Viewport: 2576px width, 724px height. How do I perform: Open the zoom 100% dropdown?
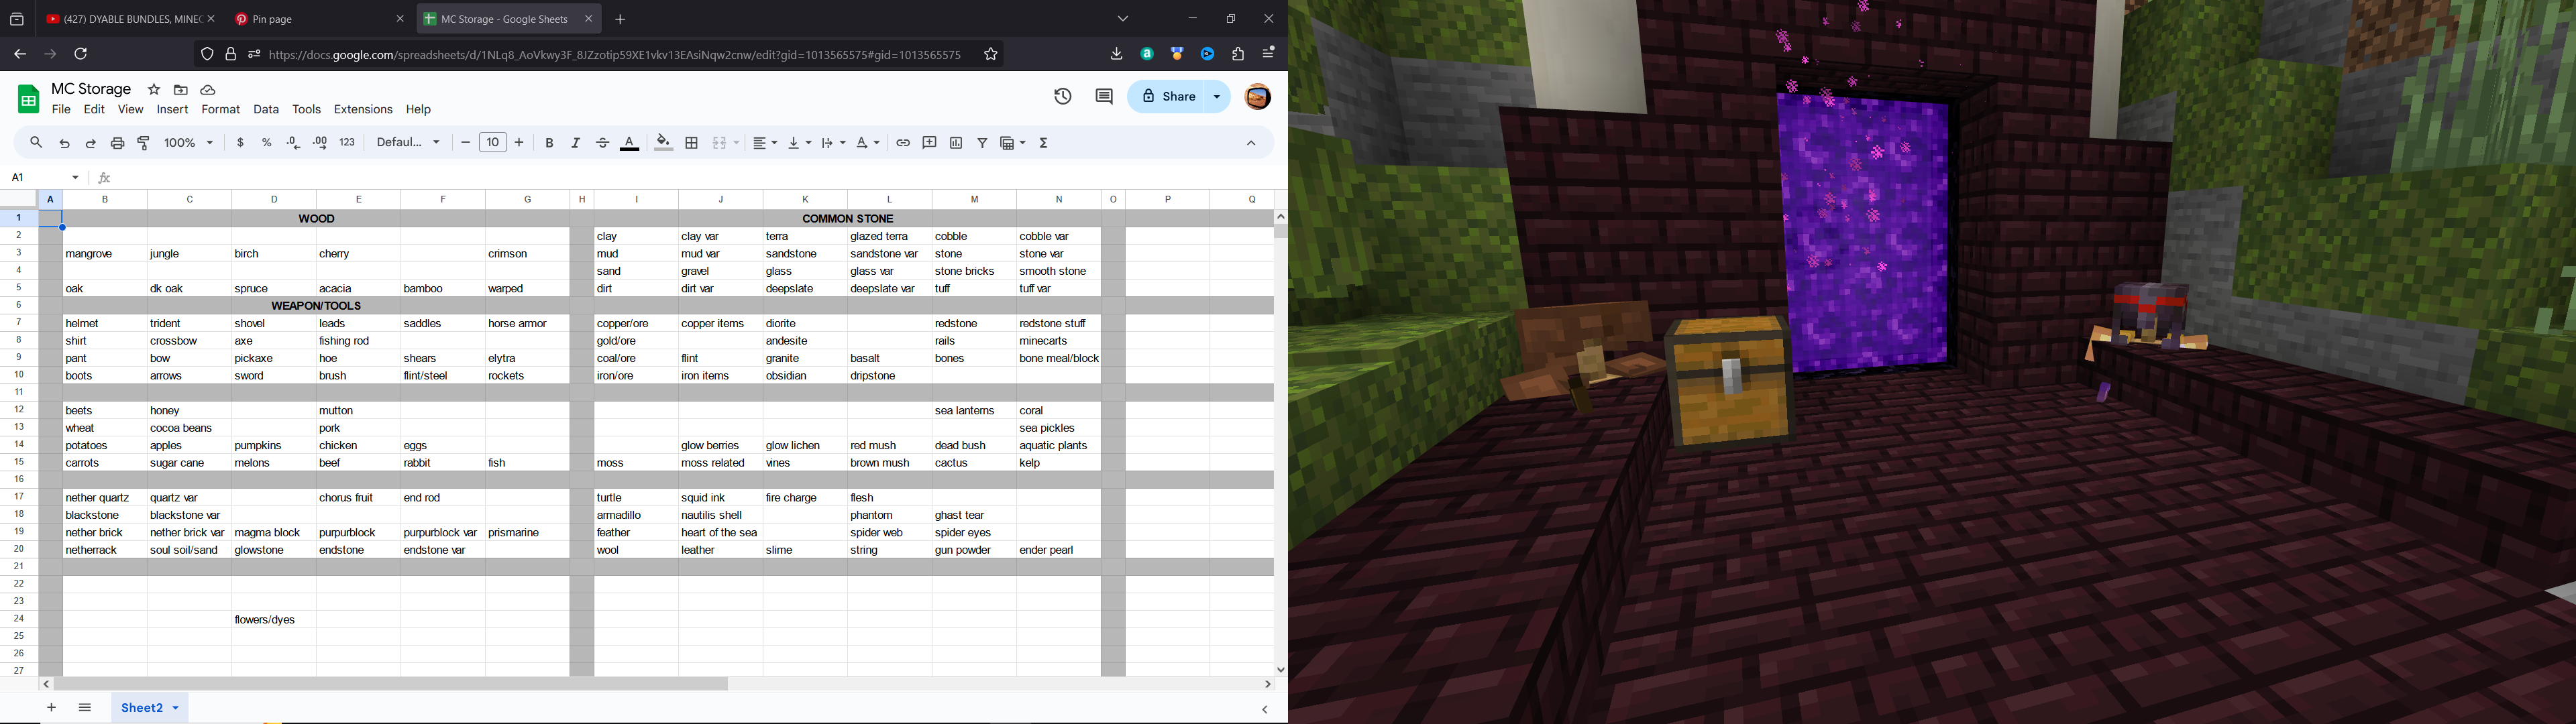coord(189,144)
